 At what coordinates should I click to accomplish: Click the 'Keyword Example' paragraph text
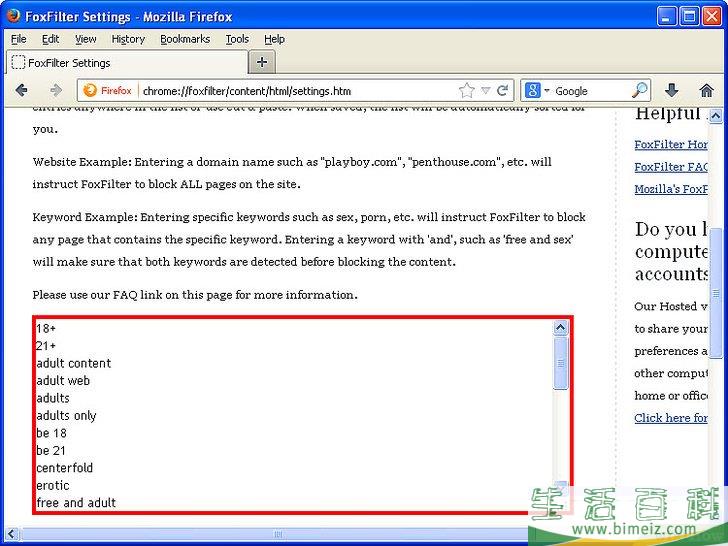coord(309,240)
